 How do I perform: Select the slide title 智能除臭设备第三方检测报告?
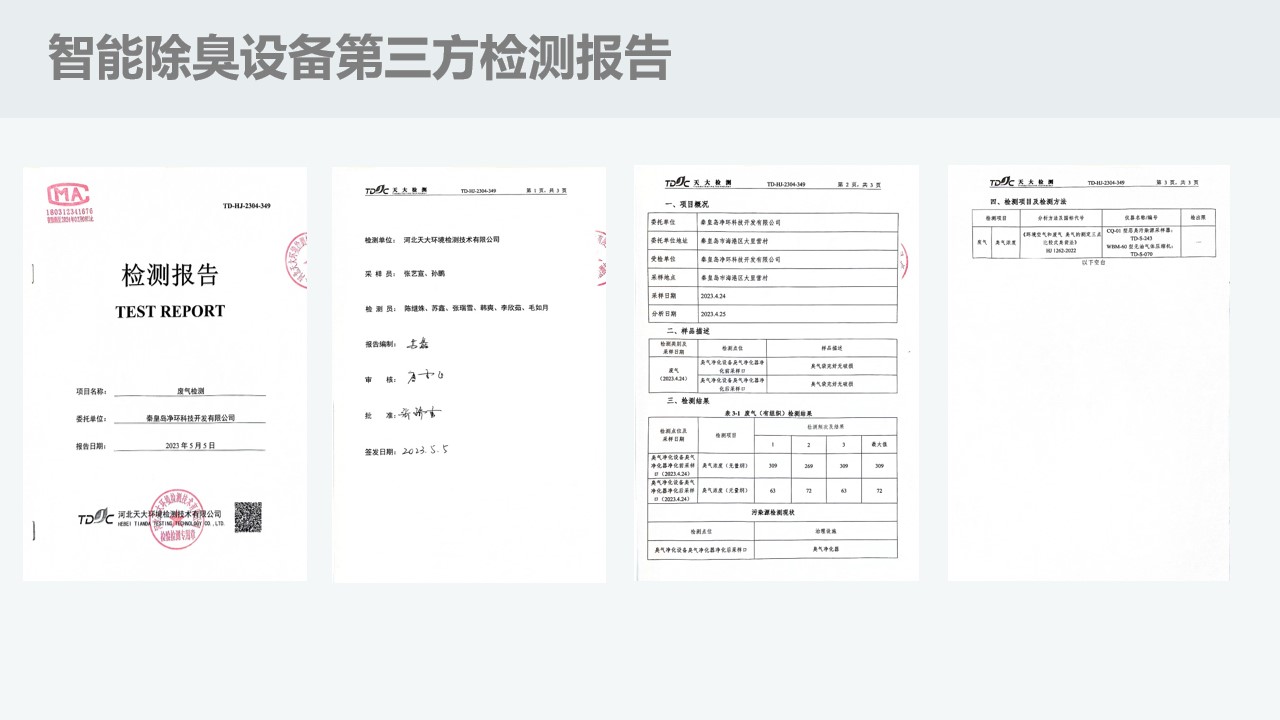tap(358, 58)
